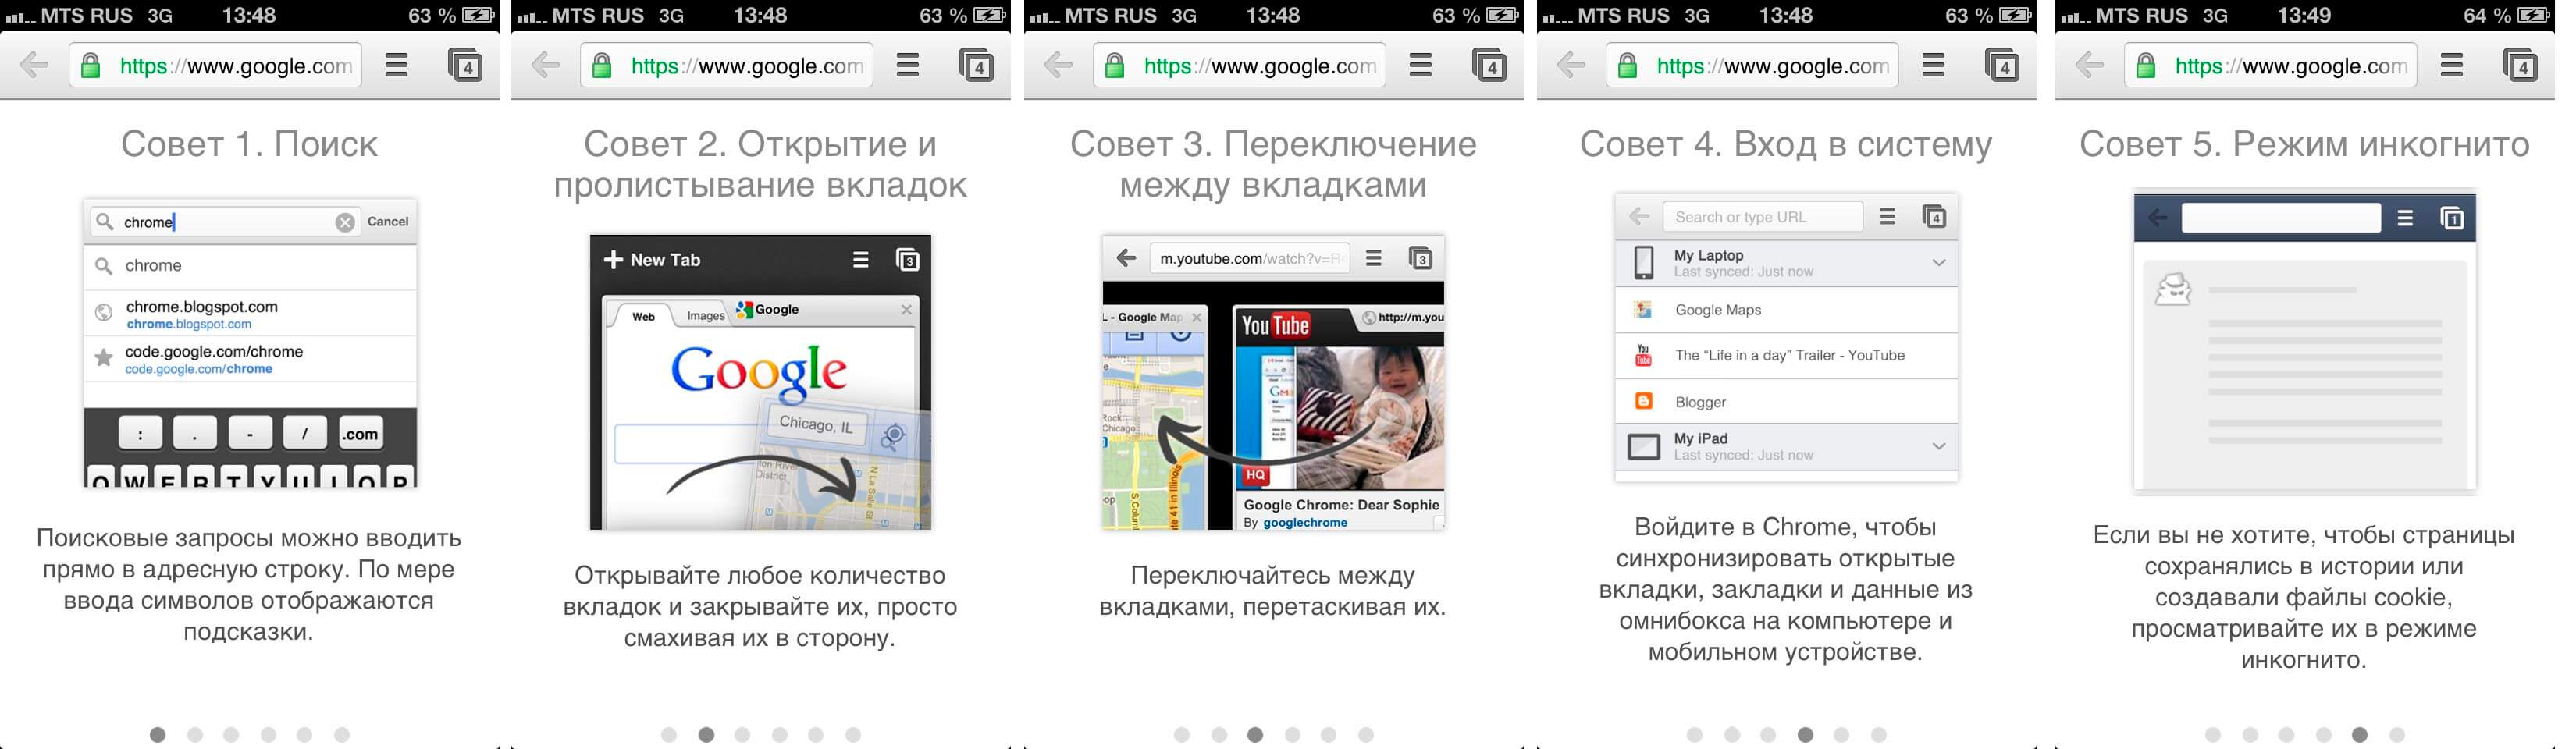Open the top menu icon on Совет 4 screen

(x=1934, y=66)
